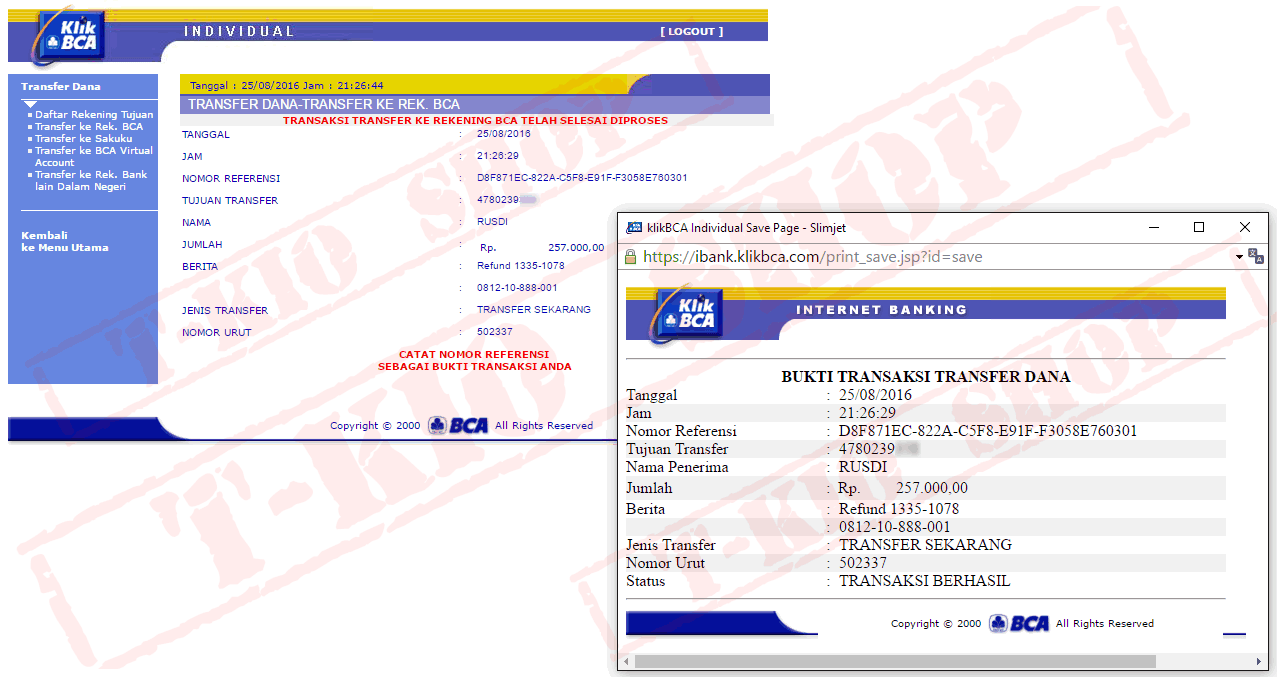Image resolution: width=1277 pixels, height=677 pixels.
Task: Select Transfer ke Rek. BCA
Action: pyautogui.click(x=88, y=127)
